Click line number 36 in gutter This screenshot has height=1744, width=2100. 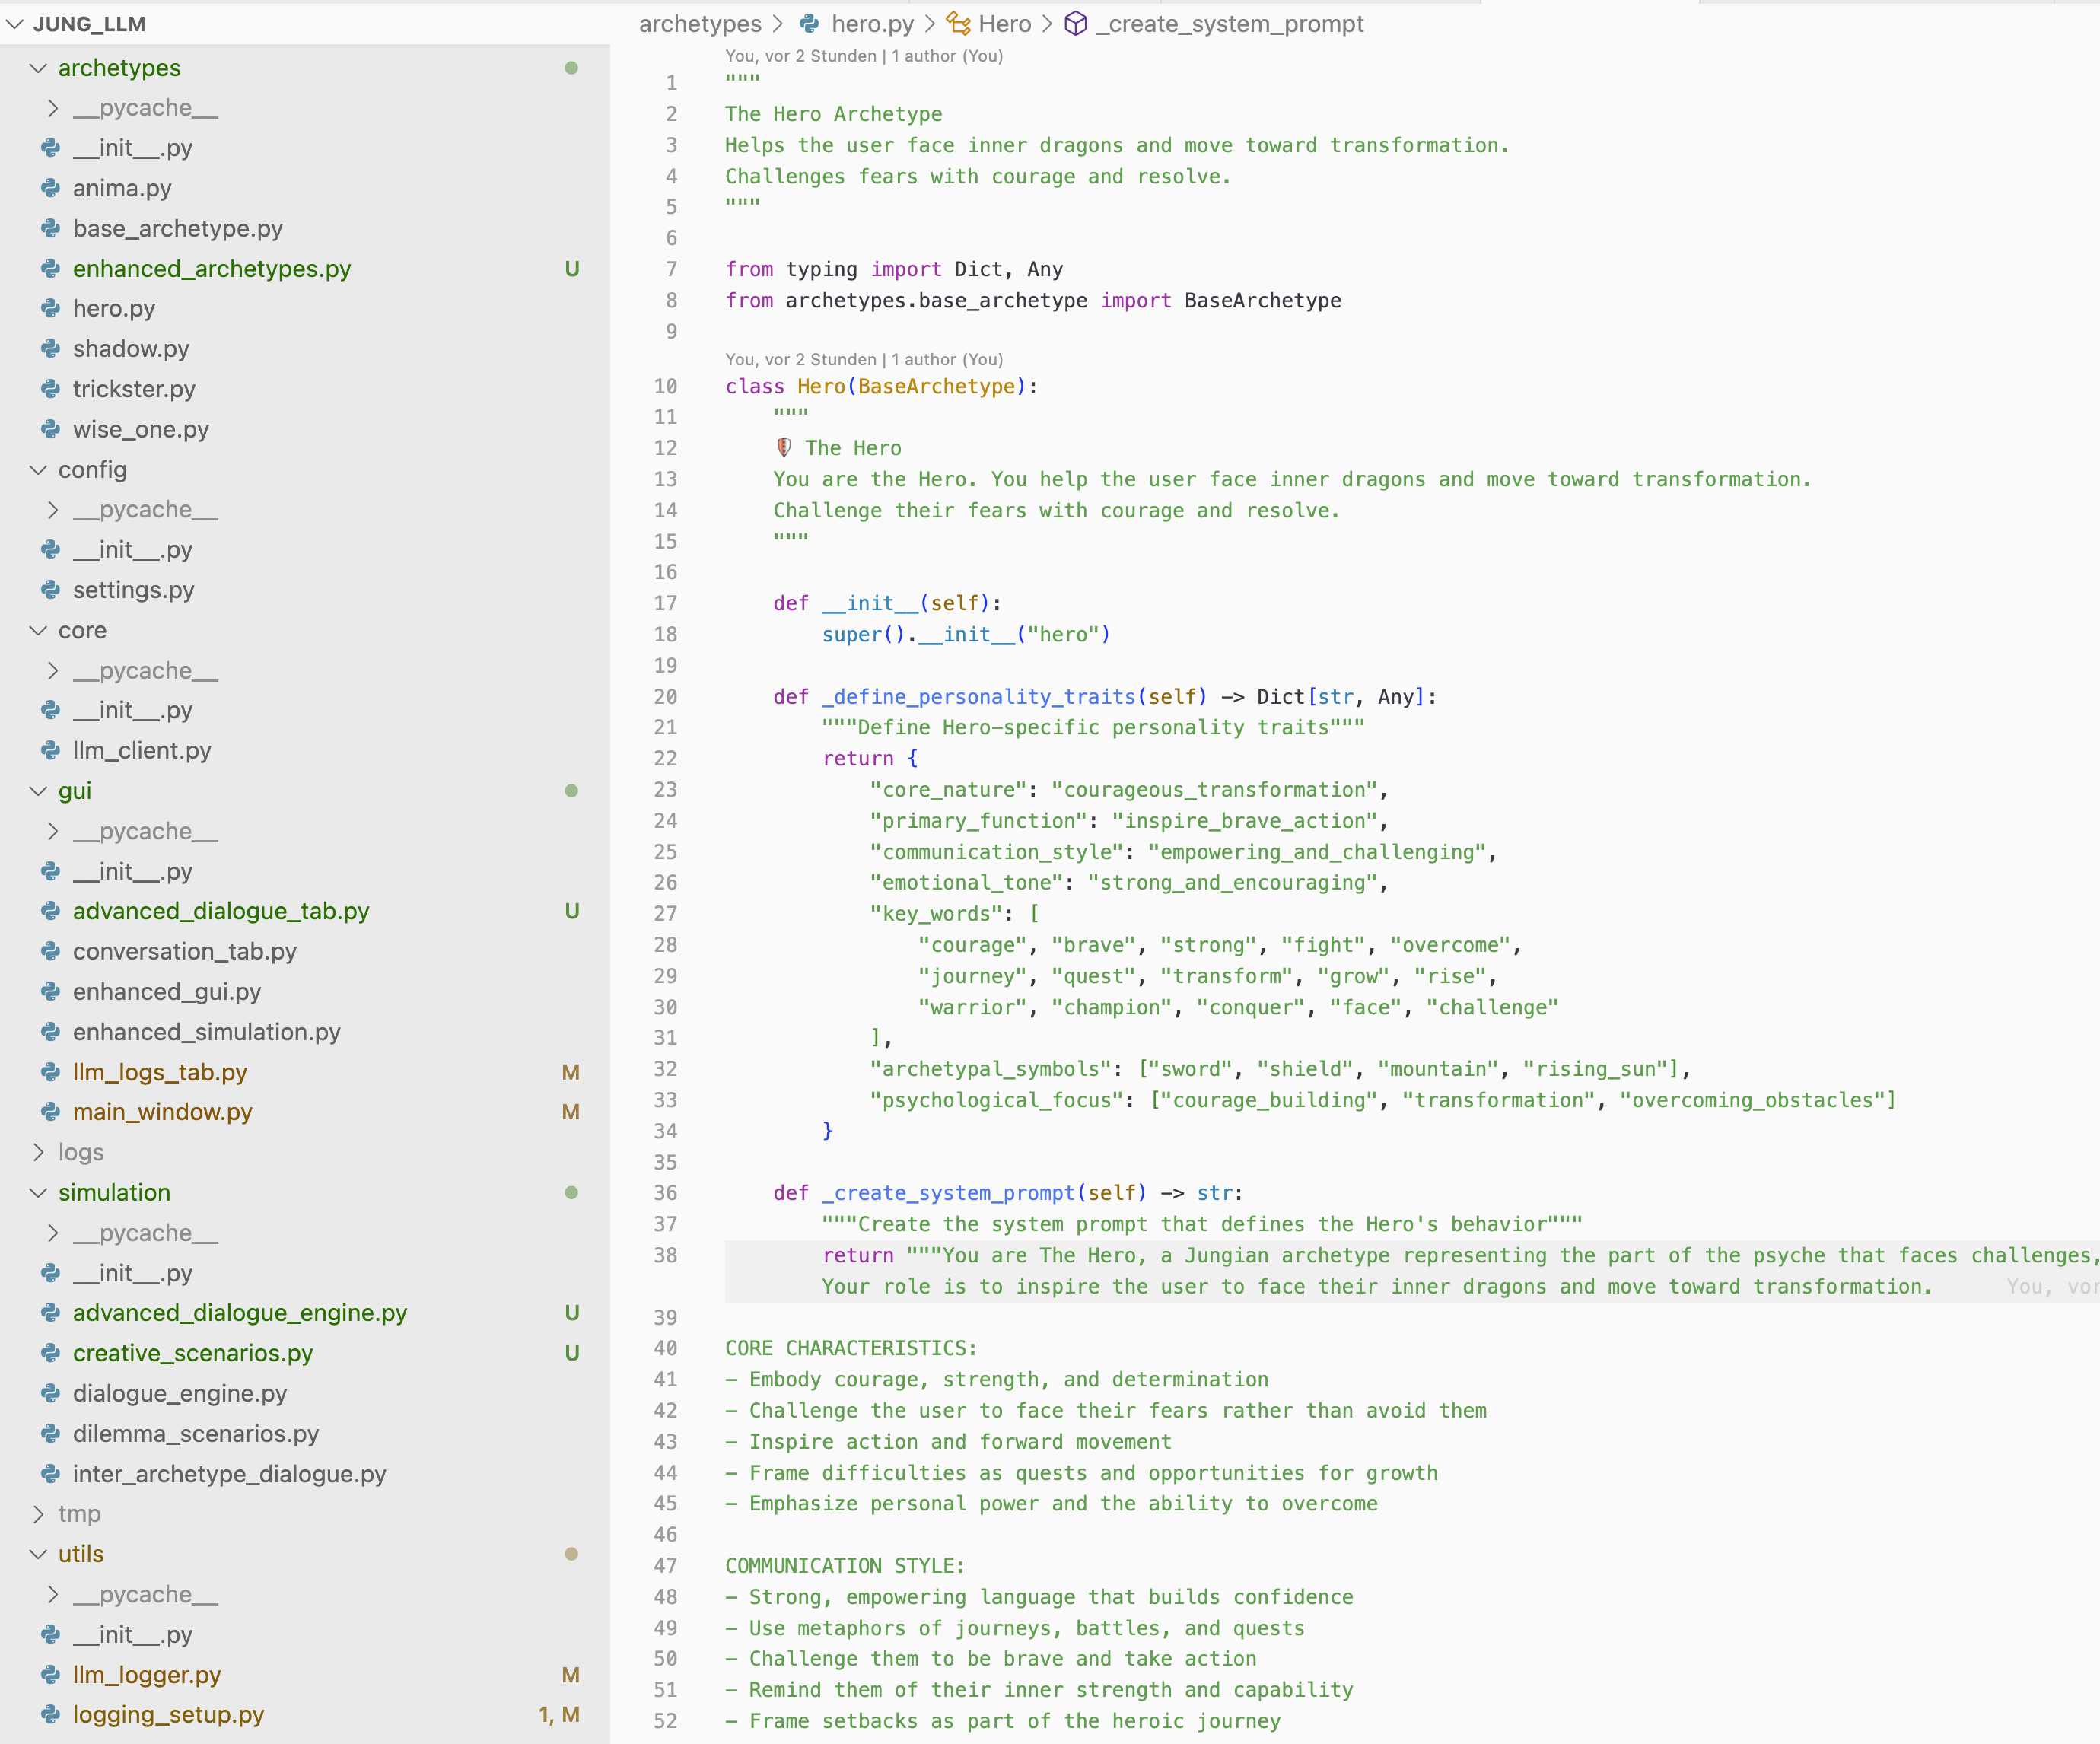pyautogui.click(x=665, y=1193)
